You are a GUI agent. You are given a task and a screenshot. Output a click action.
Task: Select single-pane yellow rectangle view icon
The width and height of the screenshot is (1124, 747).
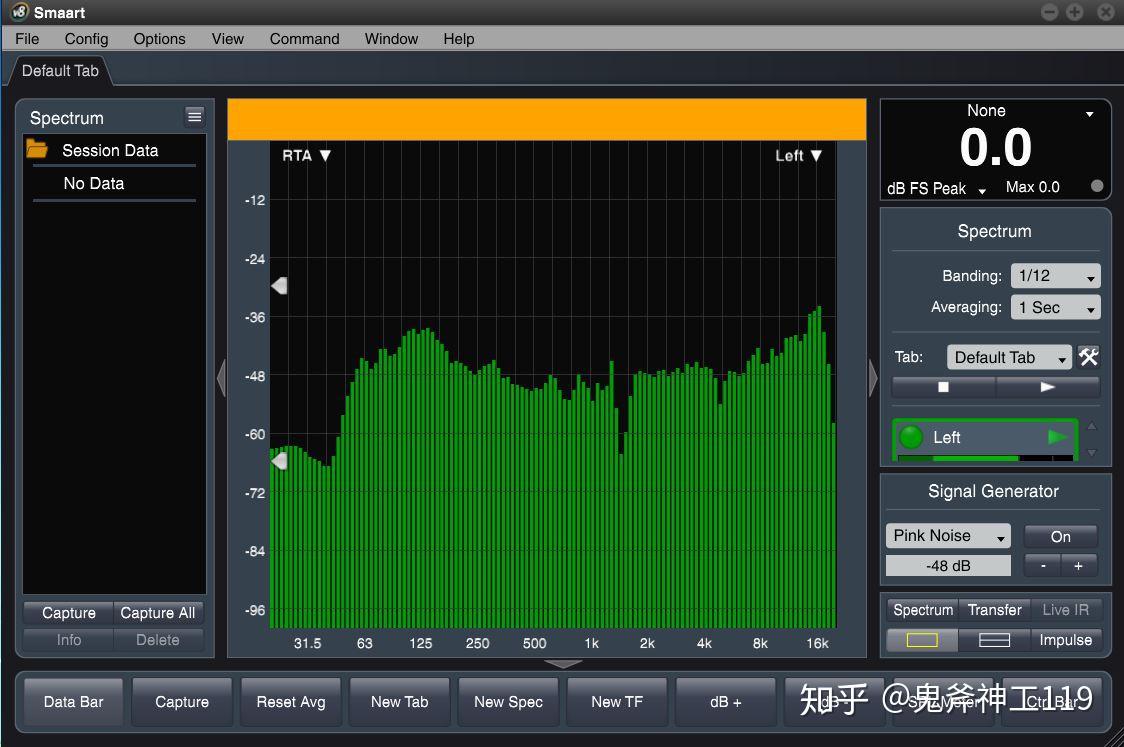pos(922,639)
